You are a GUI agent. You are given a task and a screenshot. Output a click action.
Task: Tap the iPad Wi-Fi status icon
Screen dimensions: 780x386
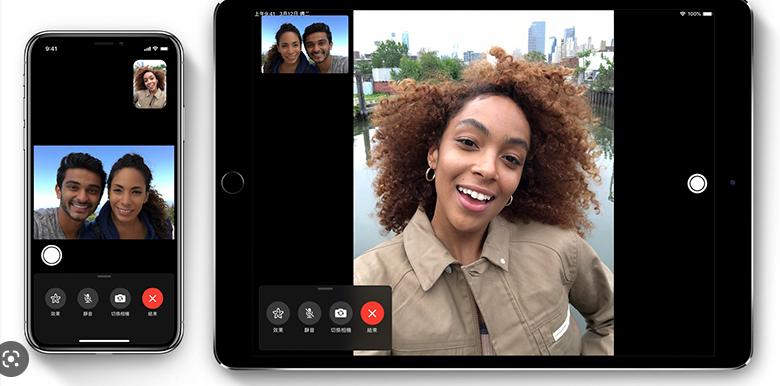coord(682,14)
